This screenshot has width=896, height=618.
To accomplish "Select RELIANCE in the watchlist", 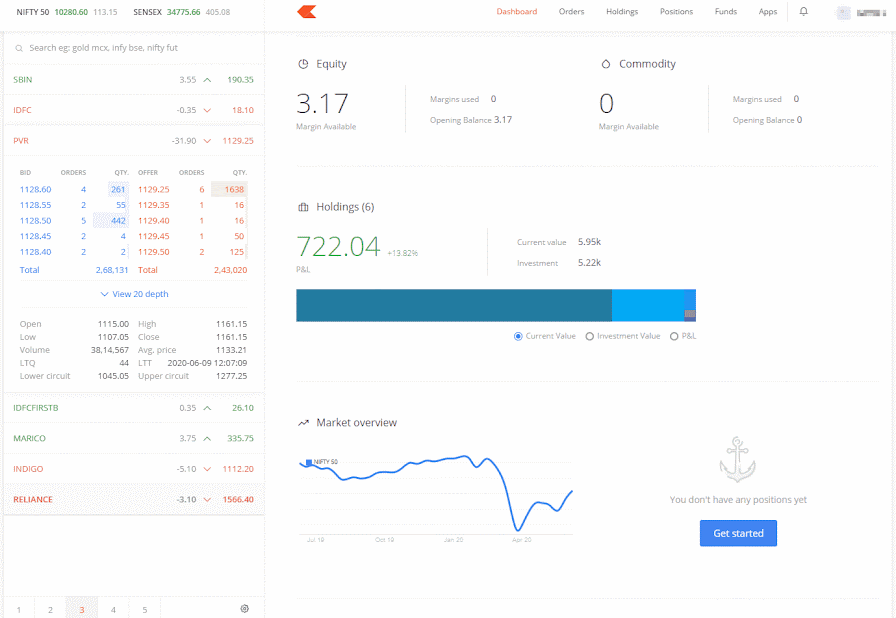I will click(x=134, y=500).
